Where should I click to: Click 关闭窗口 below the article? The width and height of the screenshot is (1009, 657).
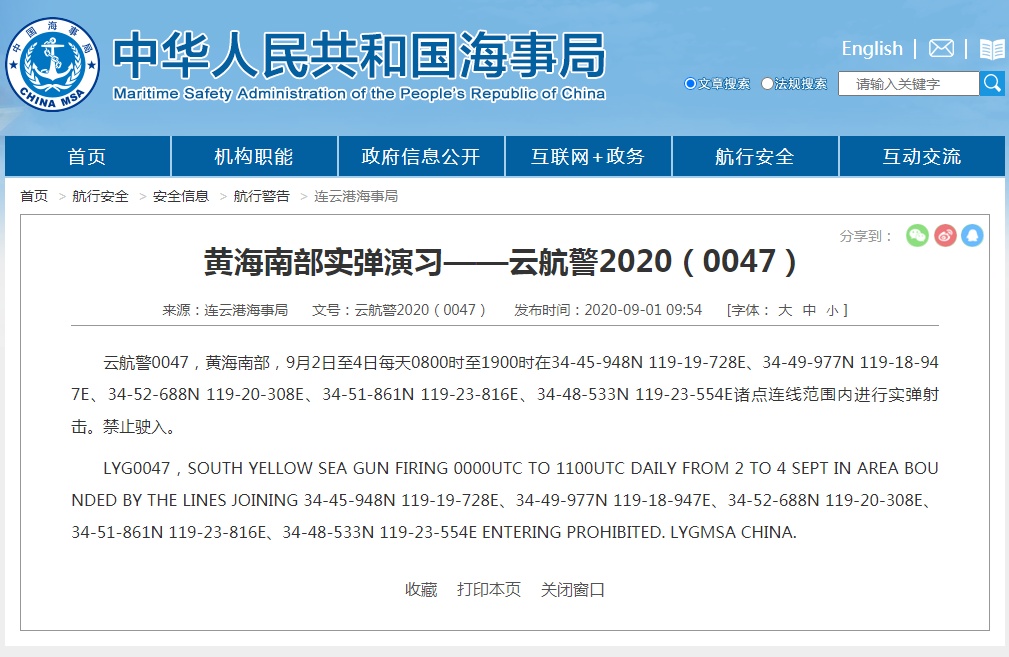[573, 589]
